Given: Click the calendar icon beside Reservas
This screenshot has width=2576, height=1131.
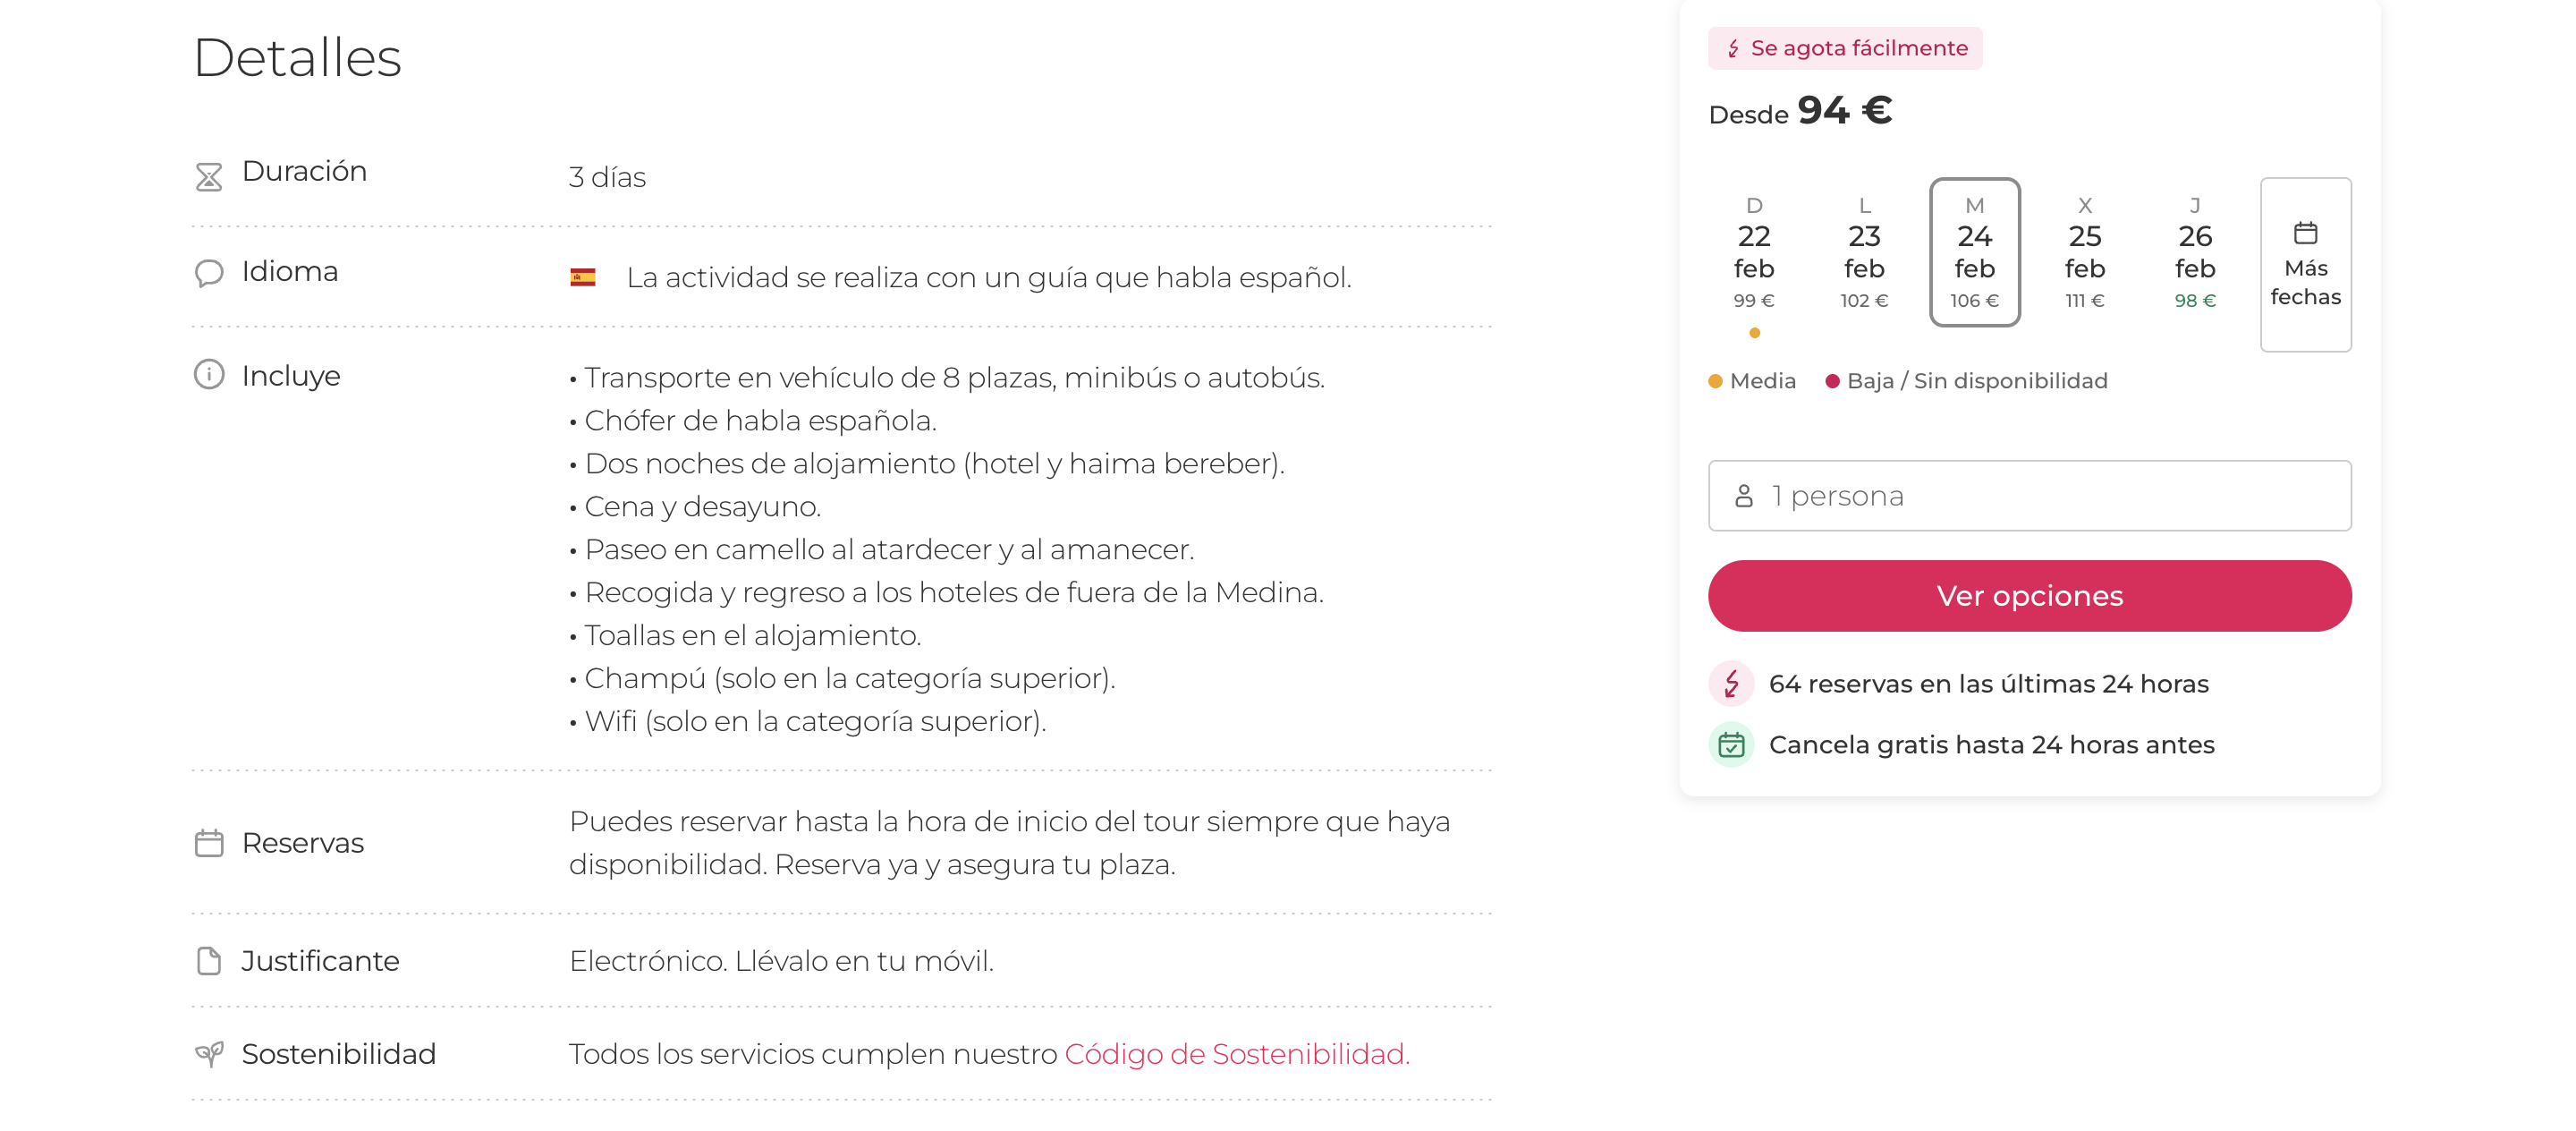Looking at the screenshot, I should (x=209, y=843).
